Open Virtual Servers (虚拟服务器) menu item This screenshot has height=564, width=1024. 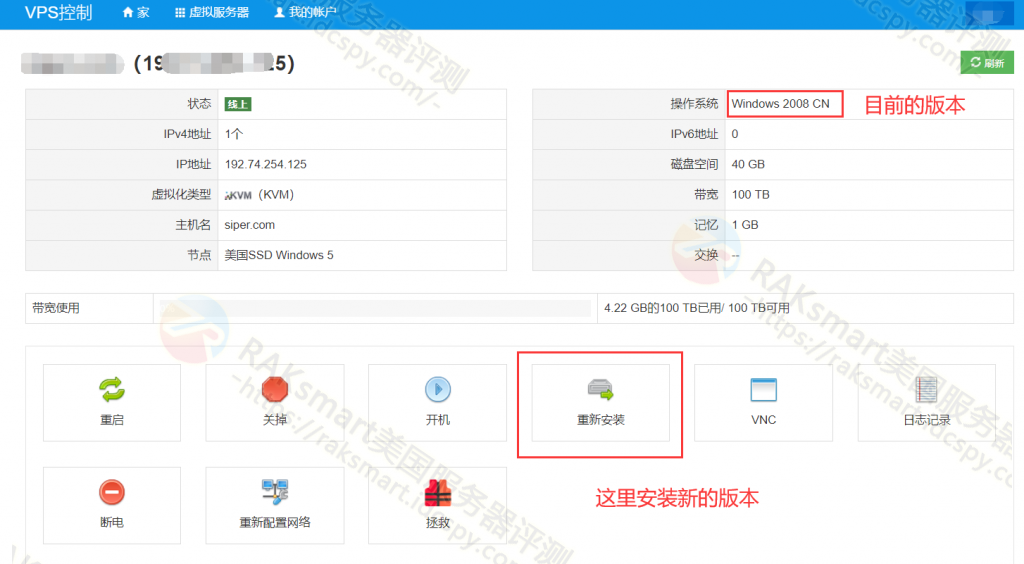point(212,12)
